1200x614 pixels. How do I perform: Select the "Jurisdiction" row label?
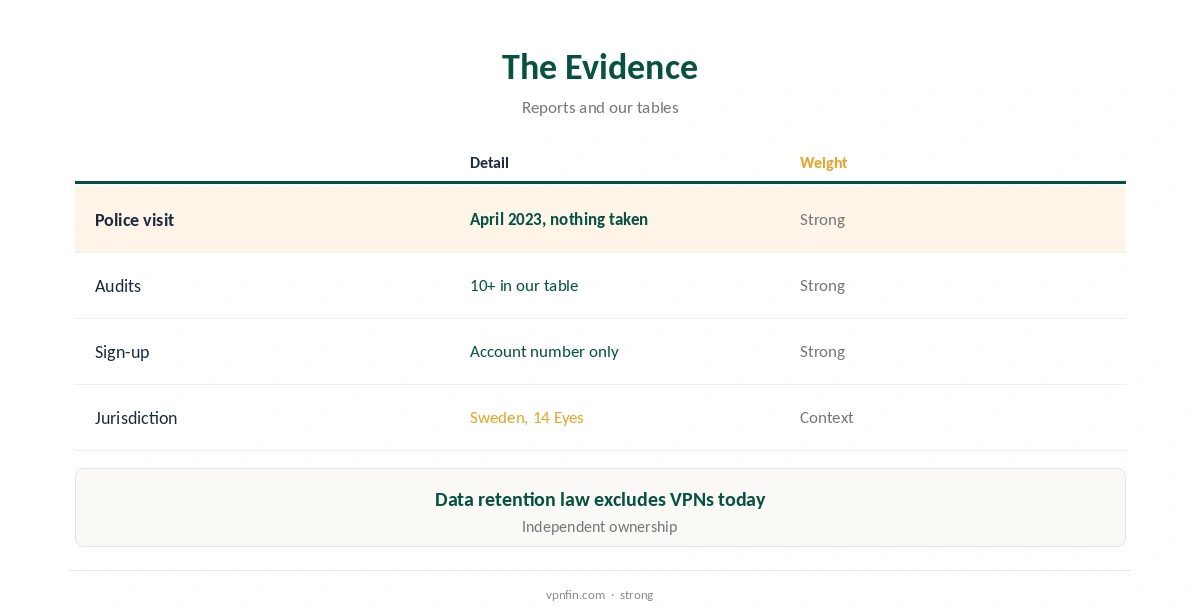(136, 418)
